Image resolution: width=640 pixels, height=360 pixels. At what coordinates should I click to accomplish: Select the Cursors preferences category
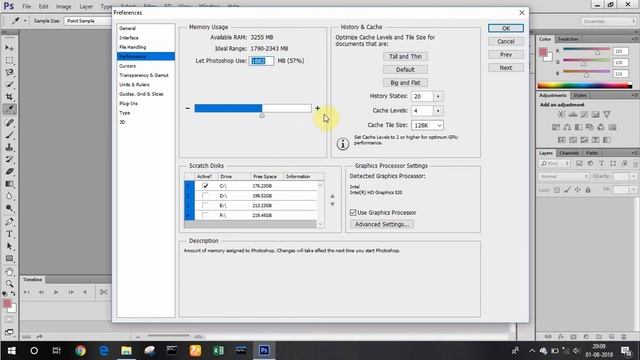click(127, 66)
